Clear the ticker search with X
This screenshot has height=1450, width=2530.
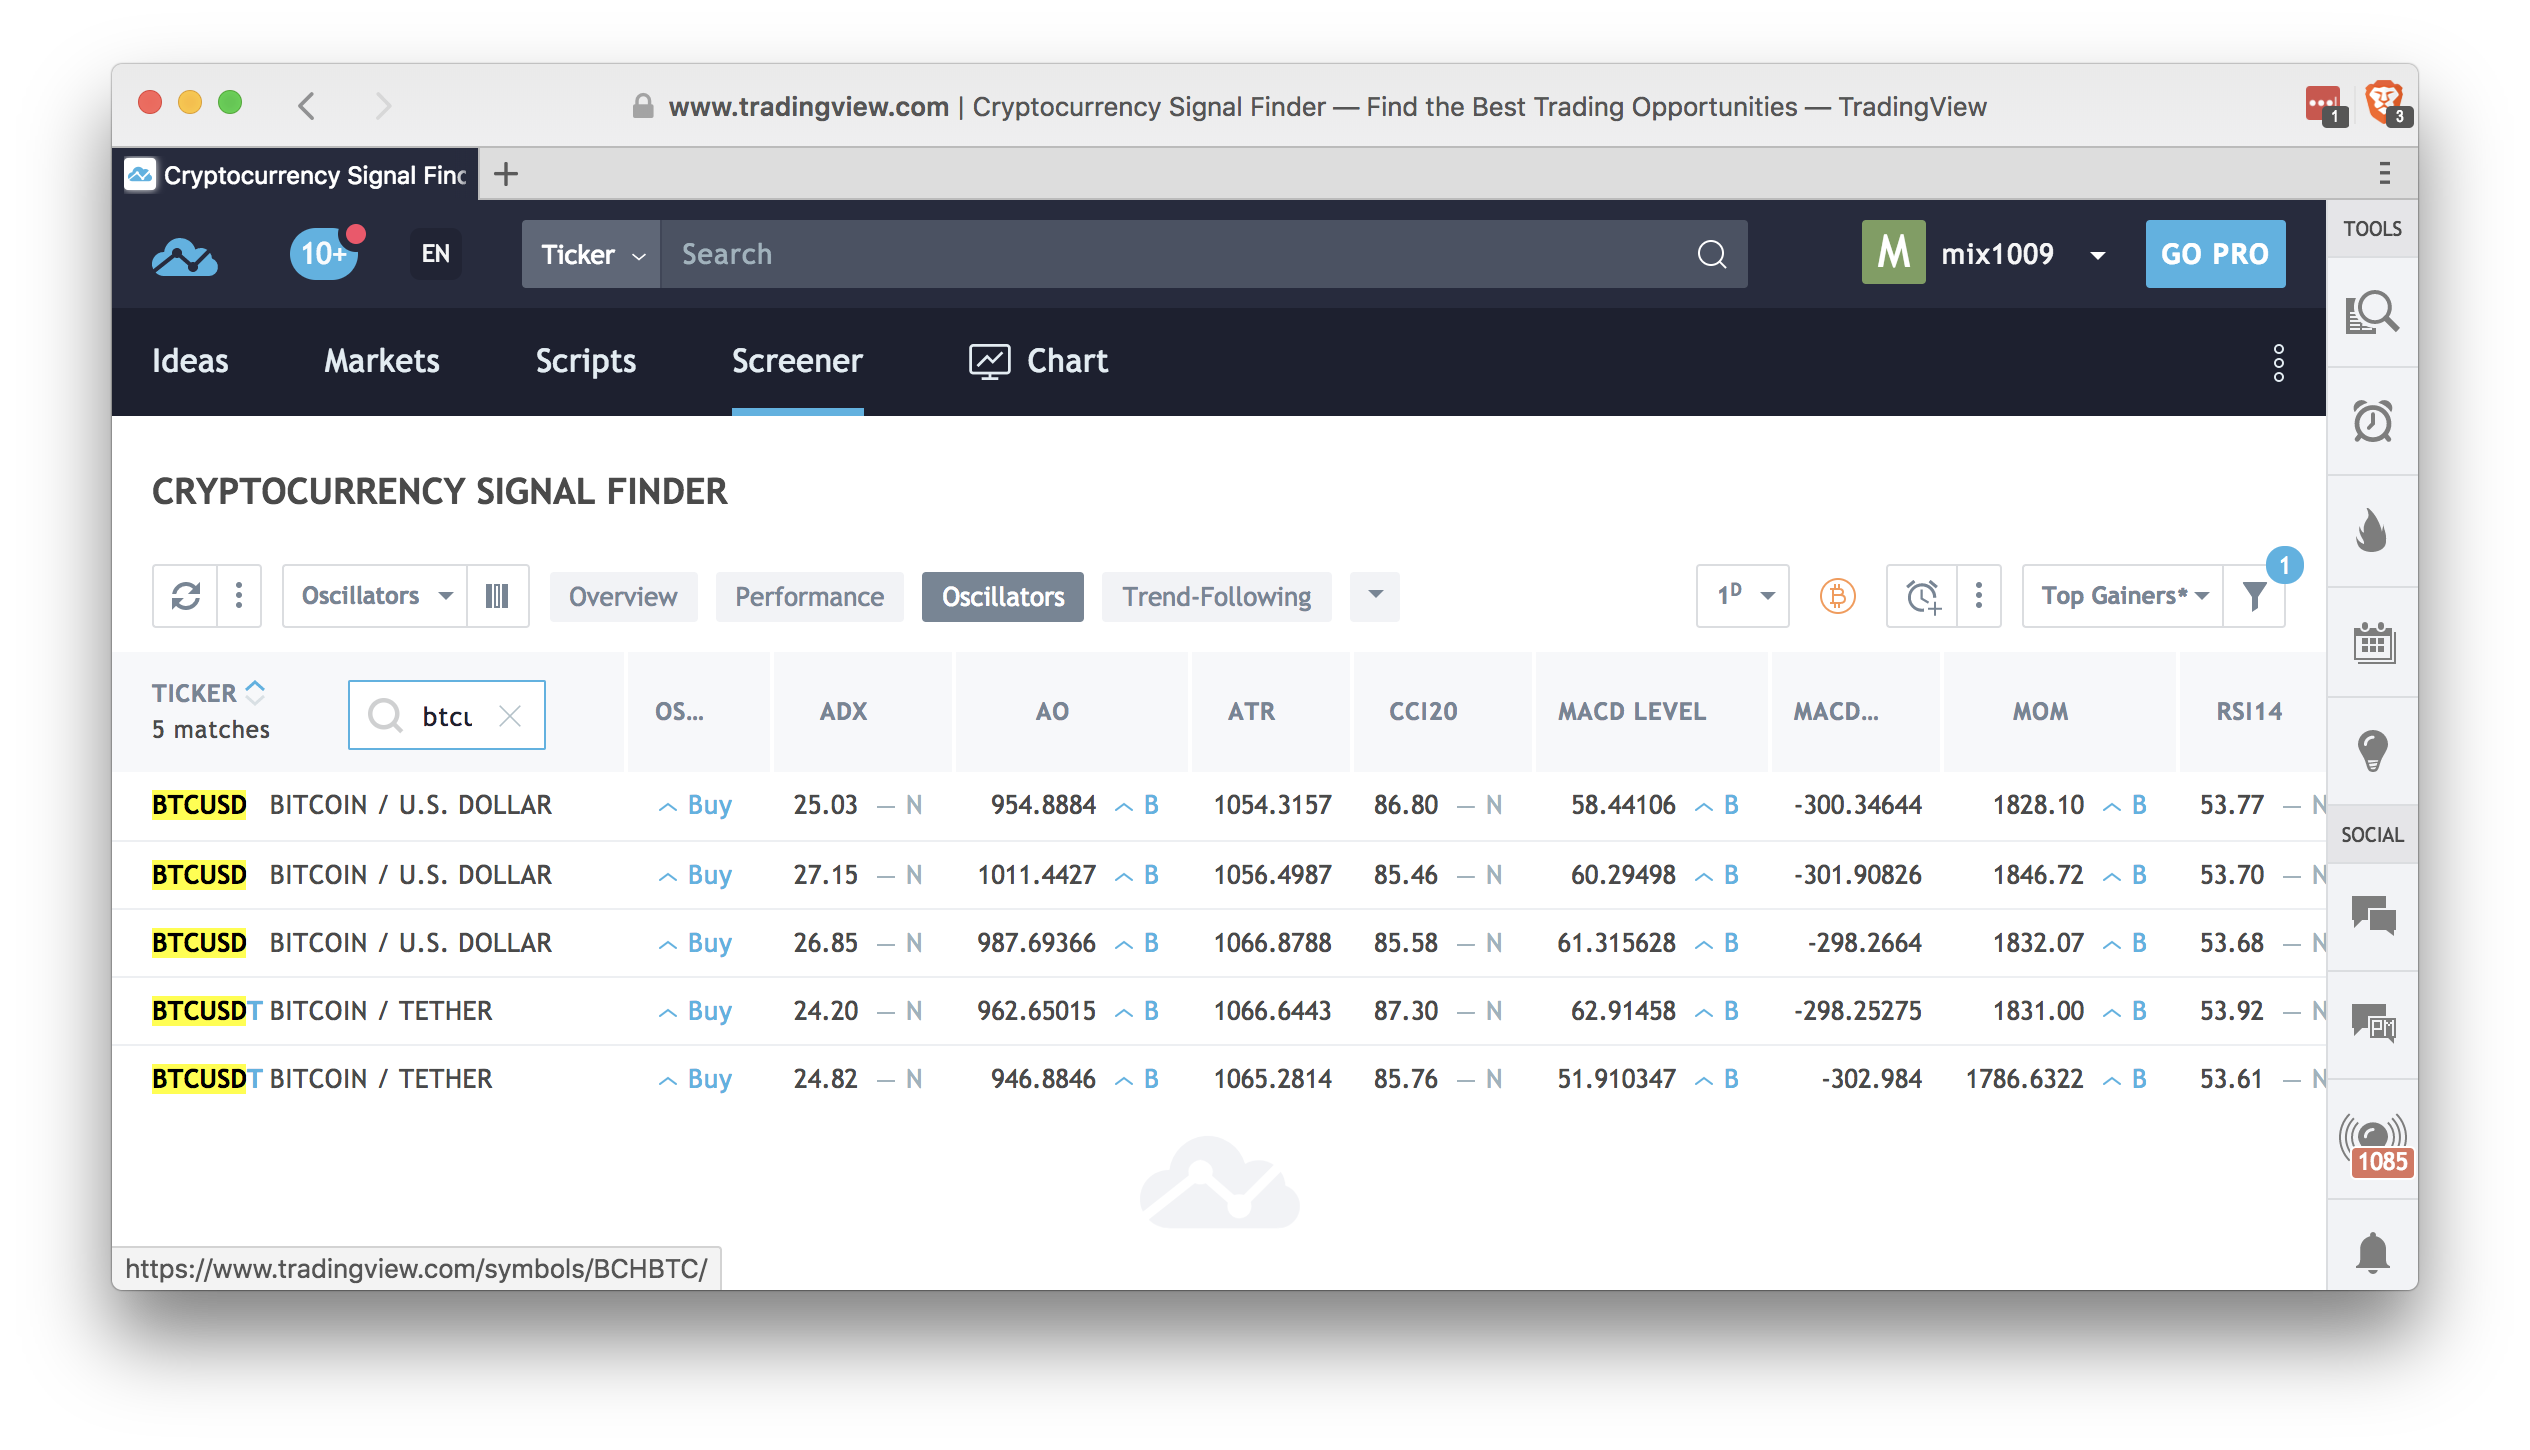pos(510,716)
